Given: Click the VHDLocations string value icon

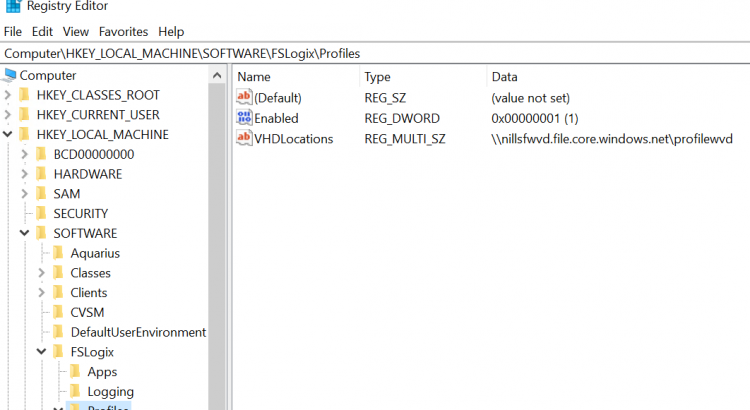Looking at the screenshot, I should click(244, 138).
